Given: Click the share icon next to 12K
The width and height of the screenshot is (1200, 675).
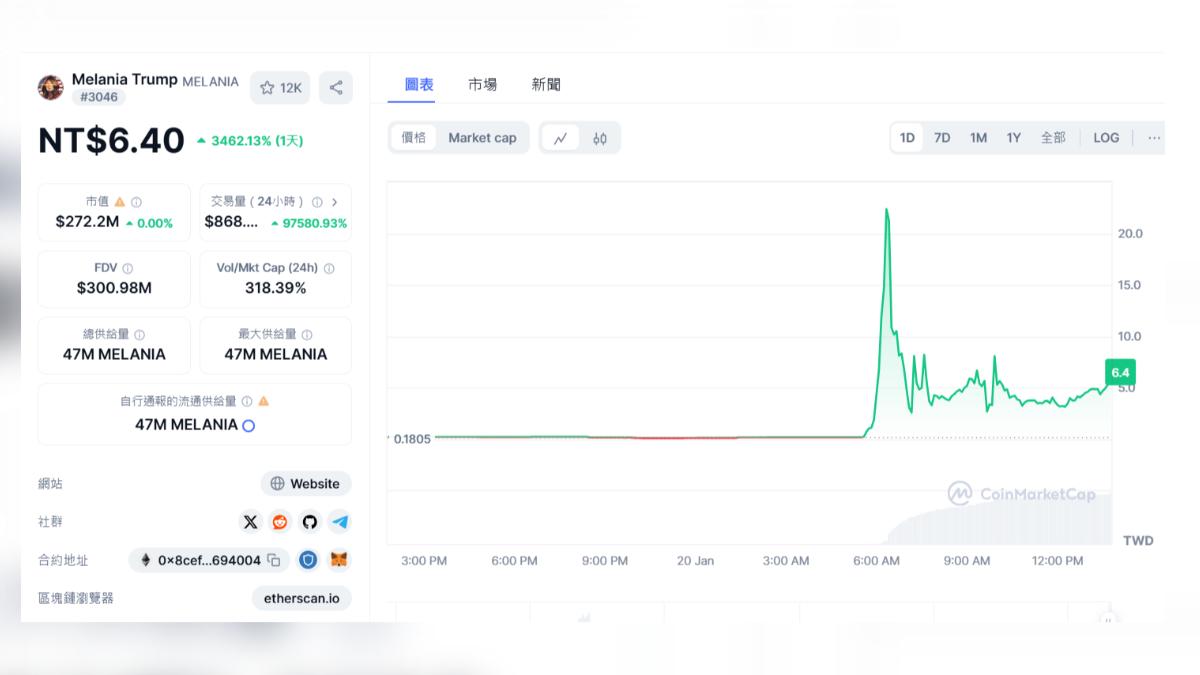Looking at the screenshot, I should point(336,88).
